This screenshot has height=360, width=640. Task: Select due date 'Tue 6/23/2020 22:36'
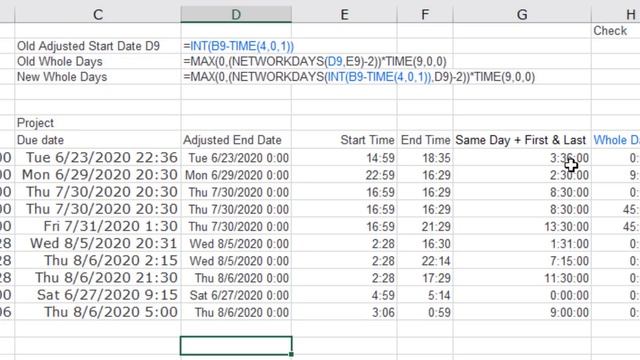click(102, 158)
